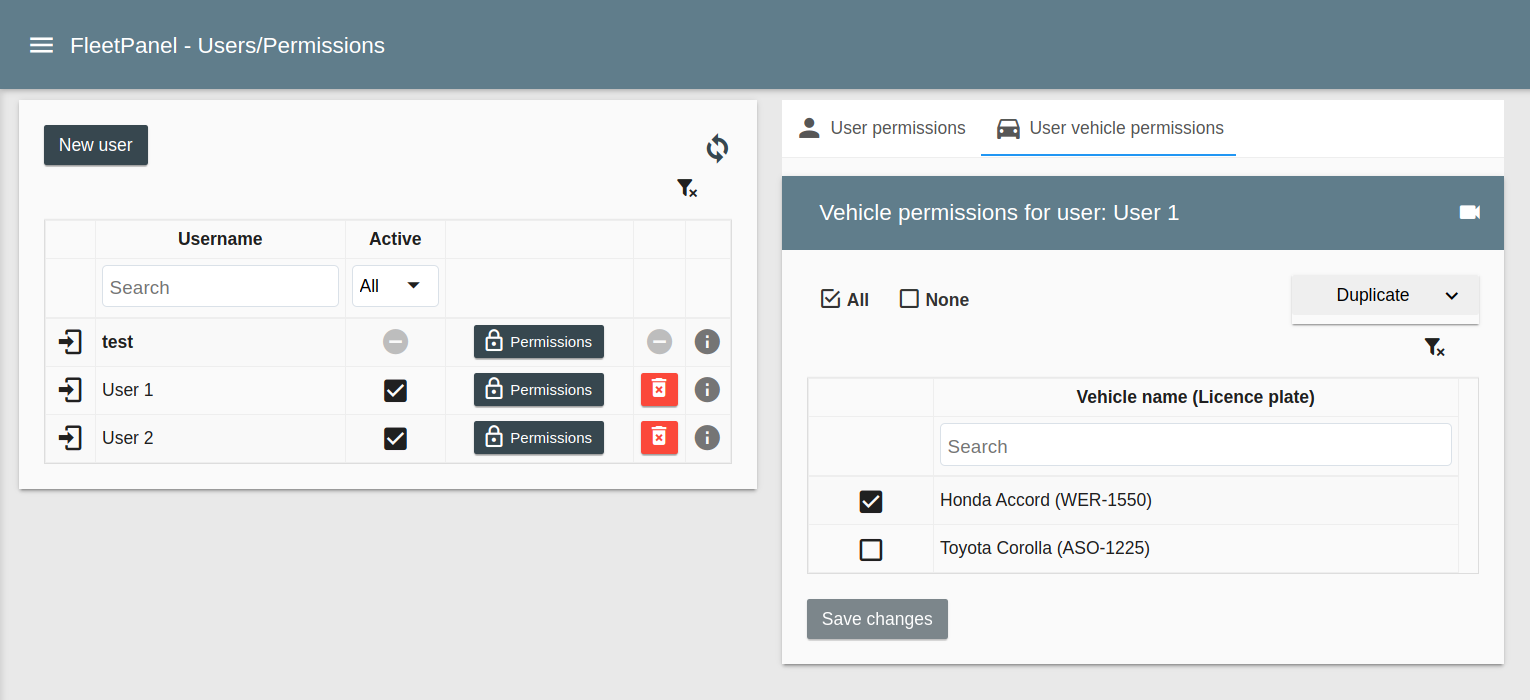
Task: Delete User 2 with red trash icon
Action: click(659, 438)
